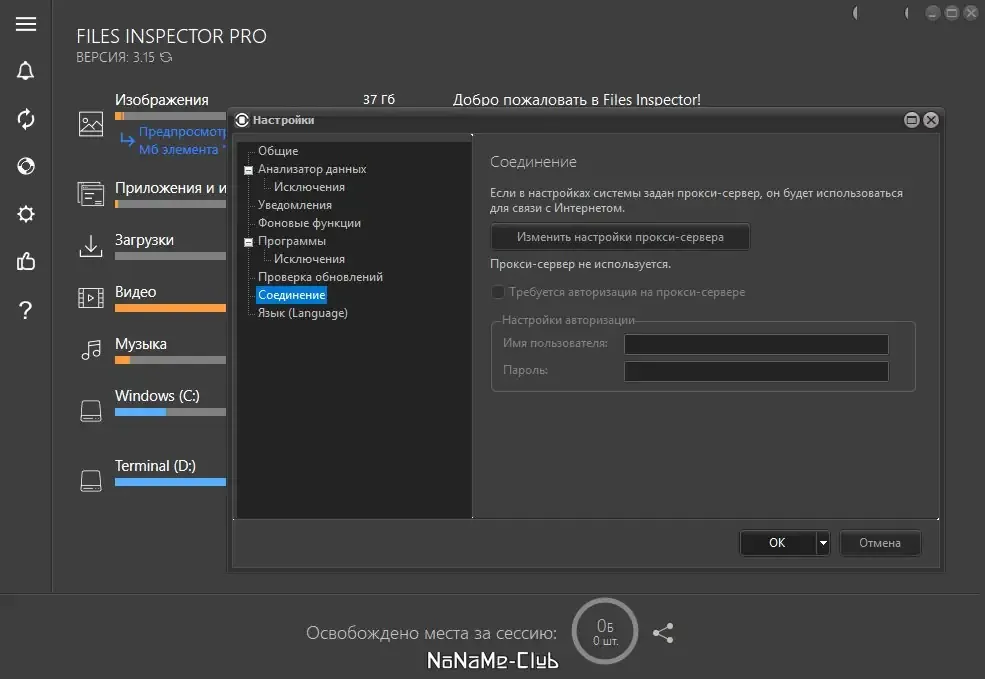Collapse the Анализатор данных tree node

point(248,170)
